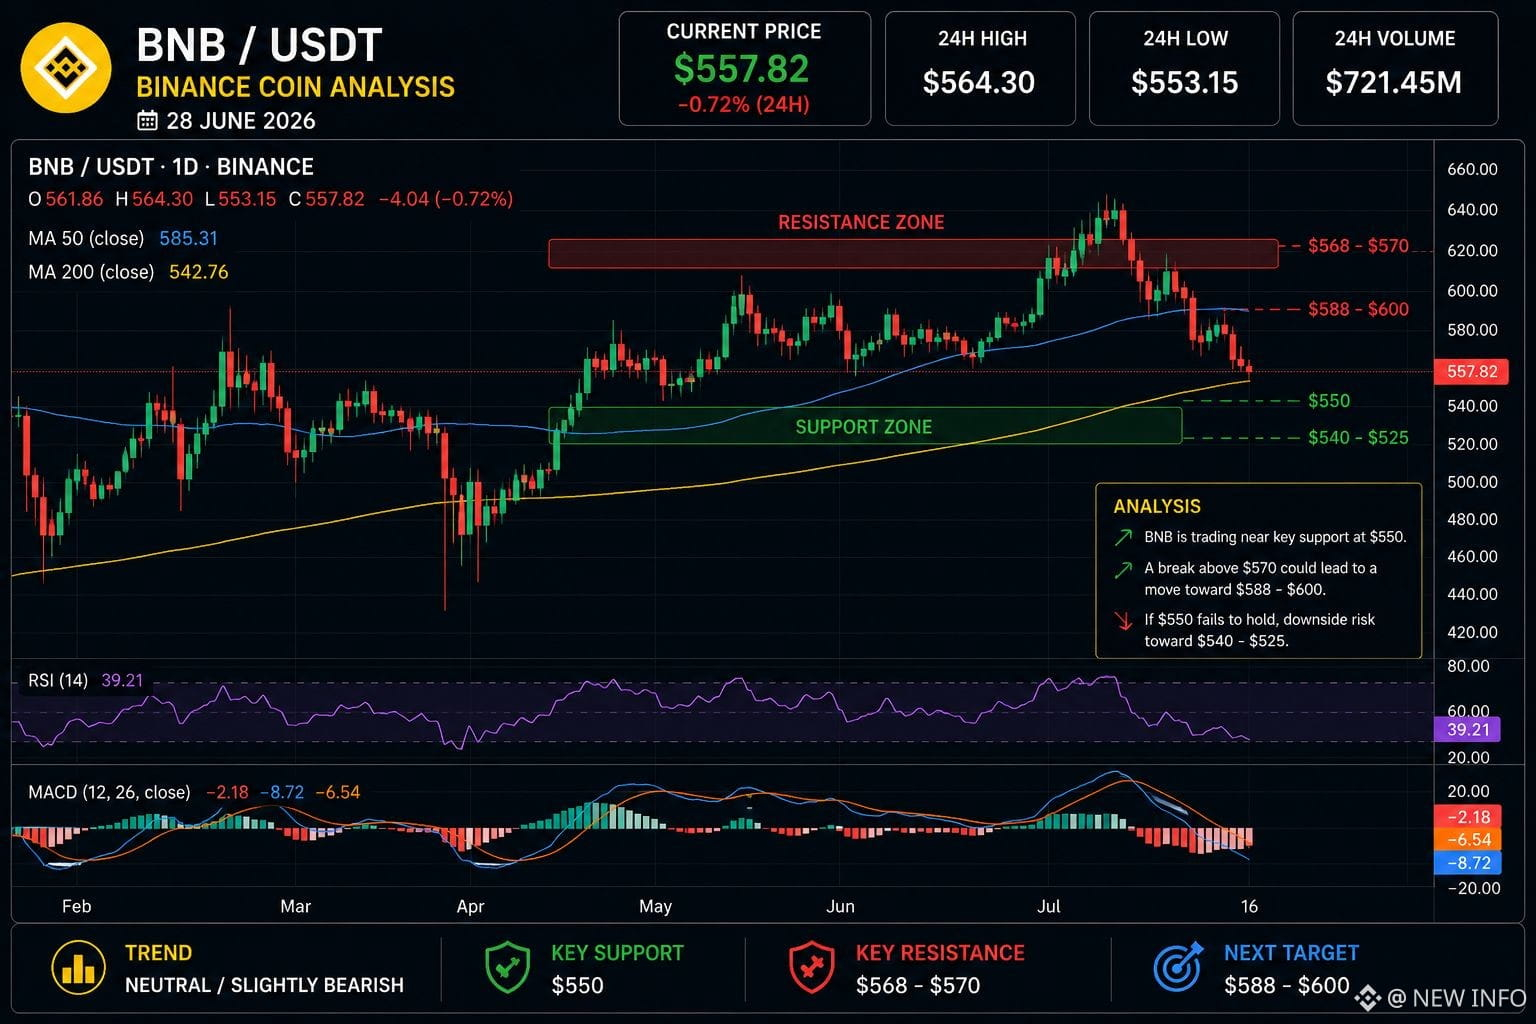Click the red resistance zone rectangle on the chart
1536x1024 pixels.
(x=913, y=253)
